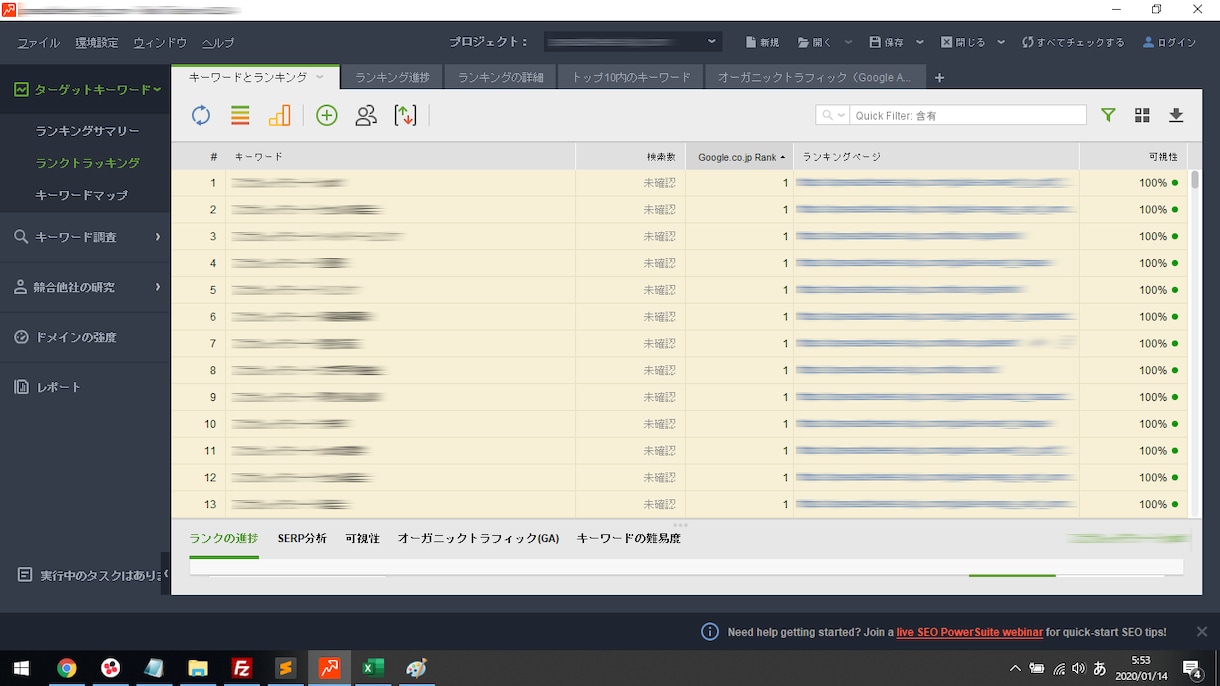The image size is (1220, 686).
Task: Select ランキングサマリー in sidebar
Action: [87, 130]
